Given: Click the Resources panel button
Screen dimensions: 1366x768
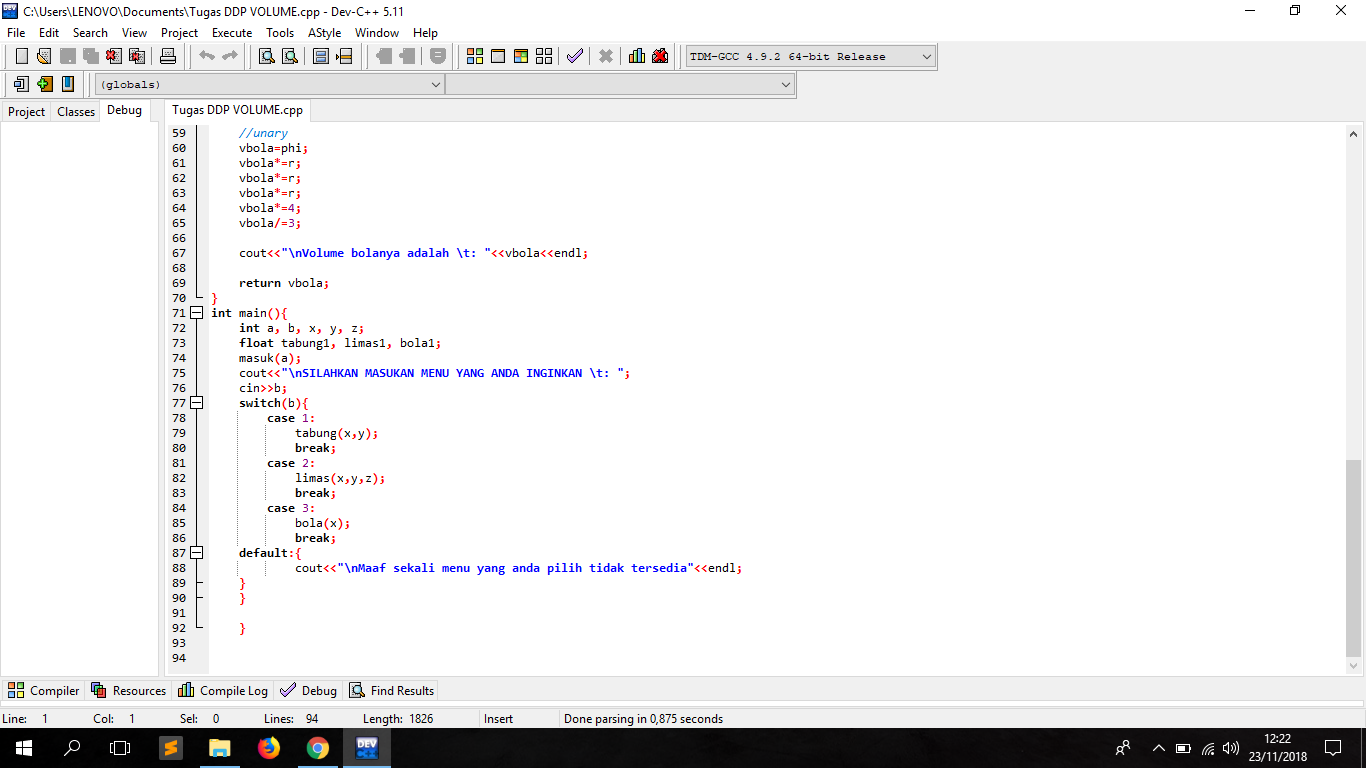Looking at the screenshot, I should [128, 690].
